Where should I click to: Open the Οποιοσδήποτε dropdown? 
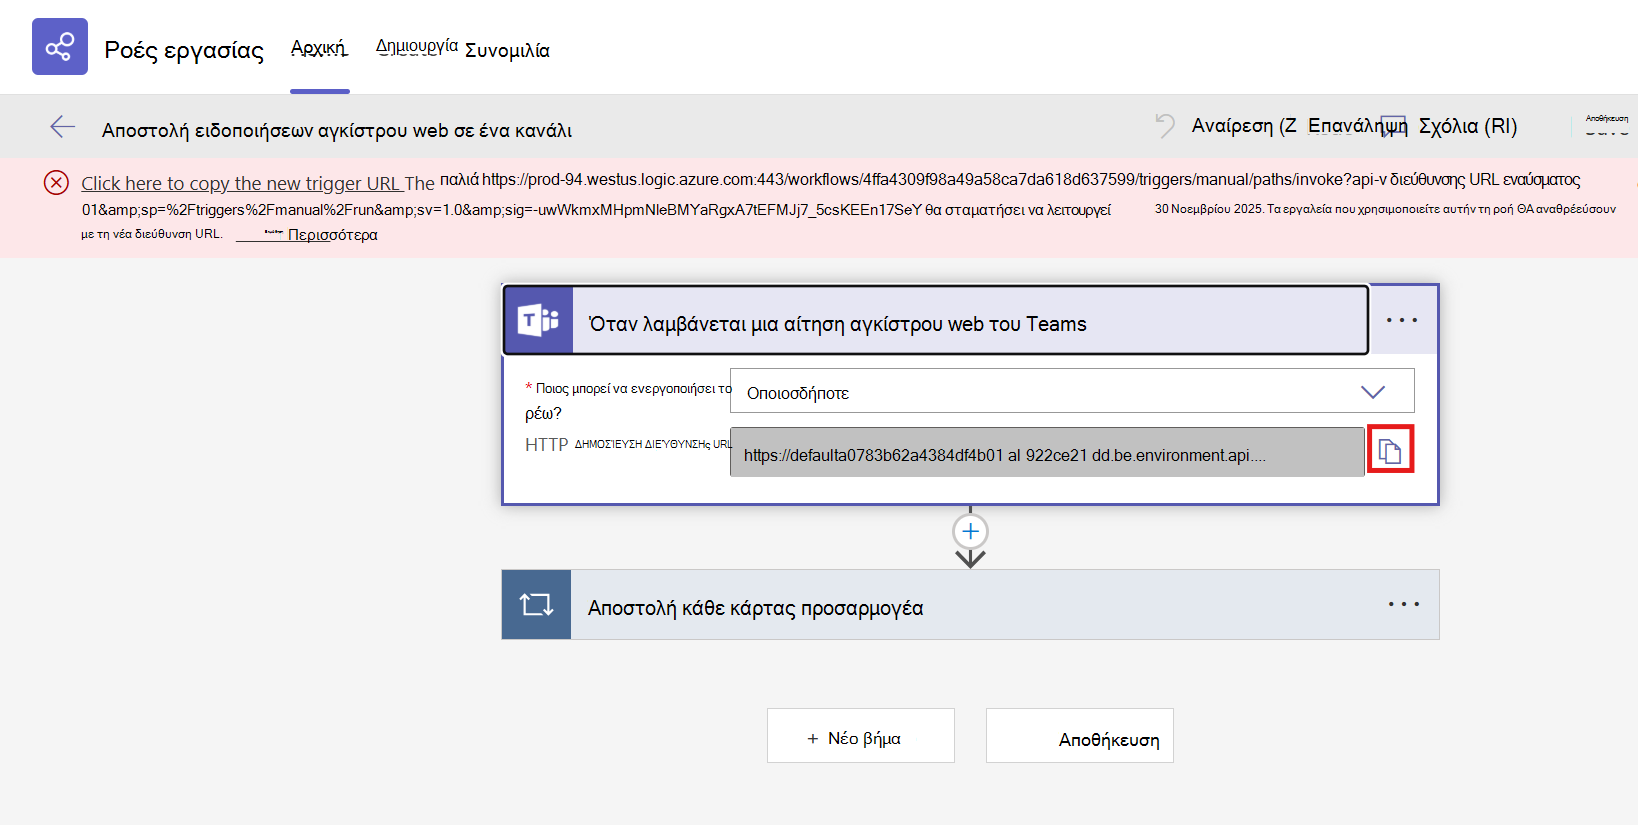[x=1072, y=391]
